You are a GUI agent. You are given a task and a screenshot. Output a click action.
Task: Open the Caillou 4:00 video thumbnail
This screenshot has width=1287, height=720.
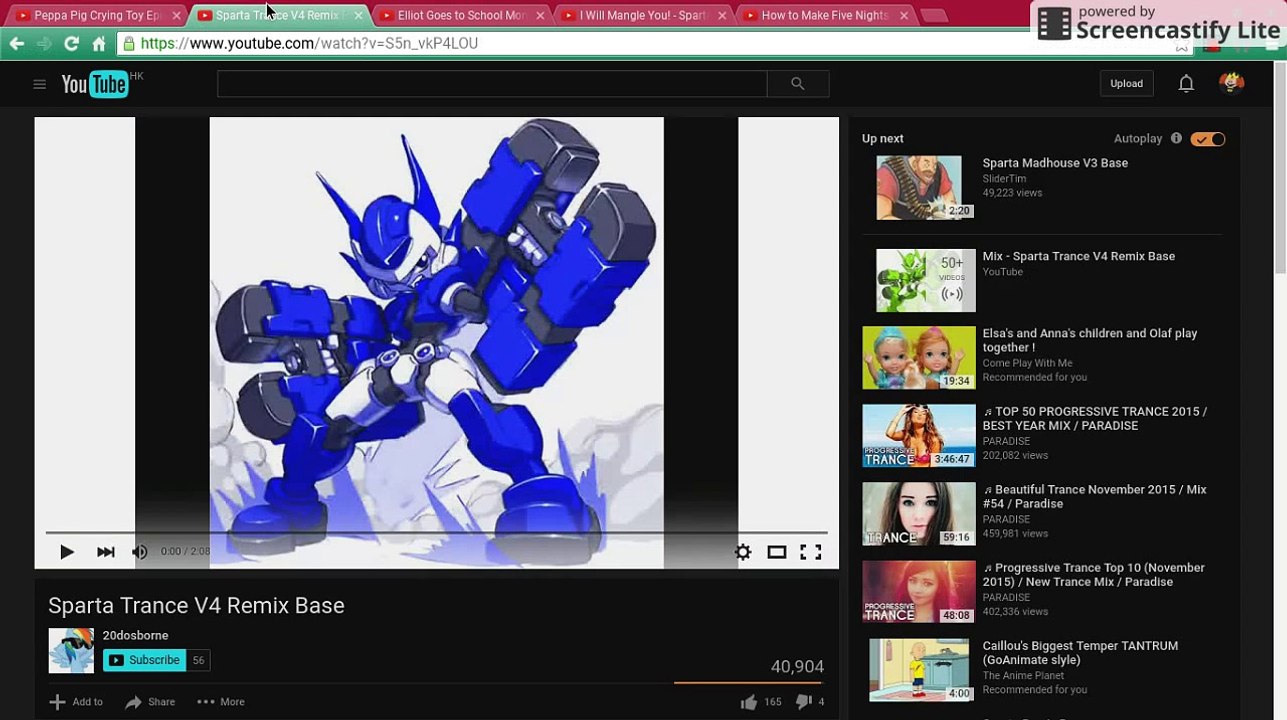click(x=919, y=669)
